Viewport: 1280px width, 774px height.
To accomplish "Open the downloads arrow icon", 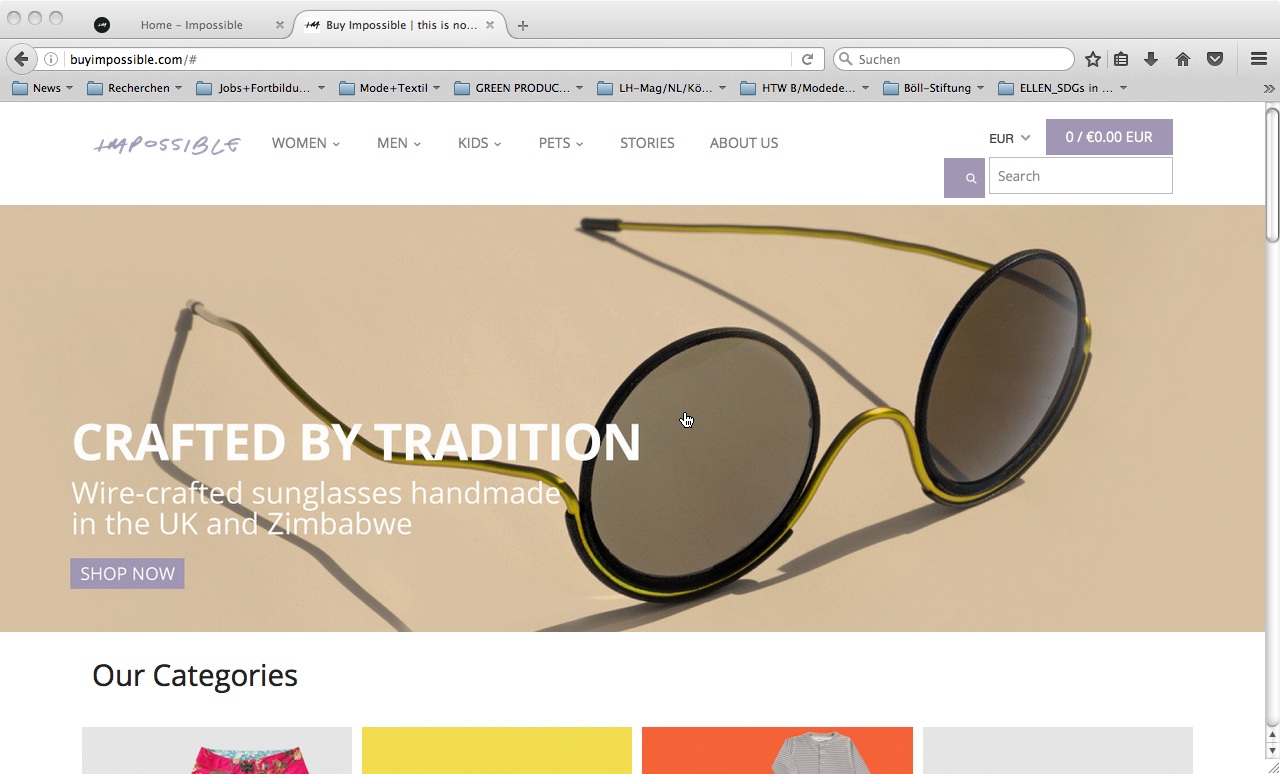I will (x=1151, y=59).
